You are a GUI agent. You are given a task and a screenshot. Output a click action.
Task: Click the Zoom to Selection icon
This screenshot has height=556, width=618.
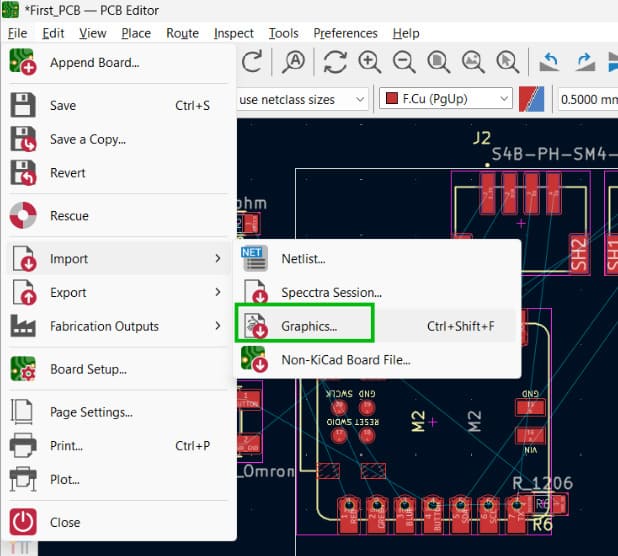click(x=508, y=62)
